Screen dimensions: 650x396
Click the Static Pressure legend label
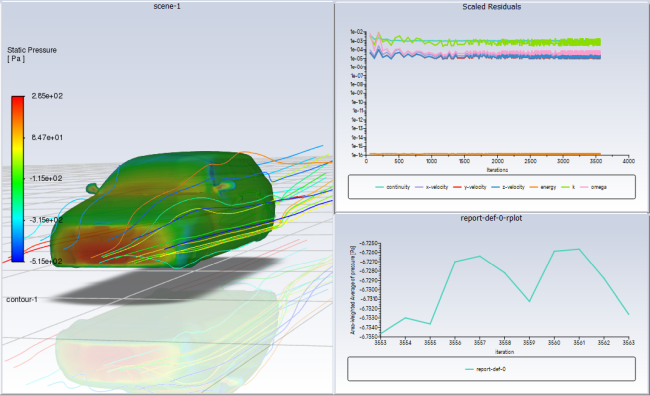point(32,50)
